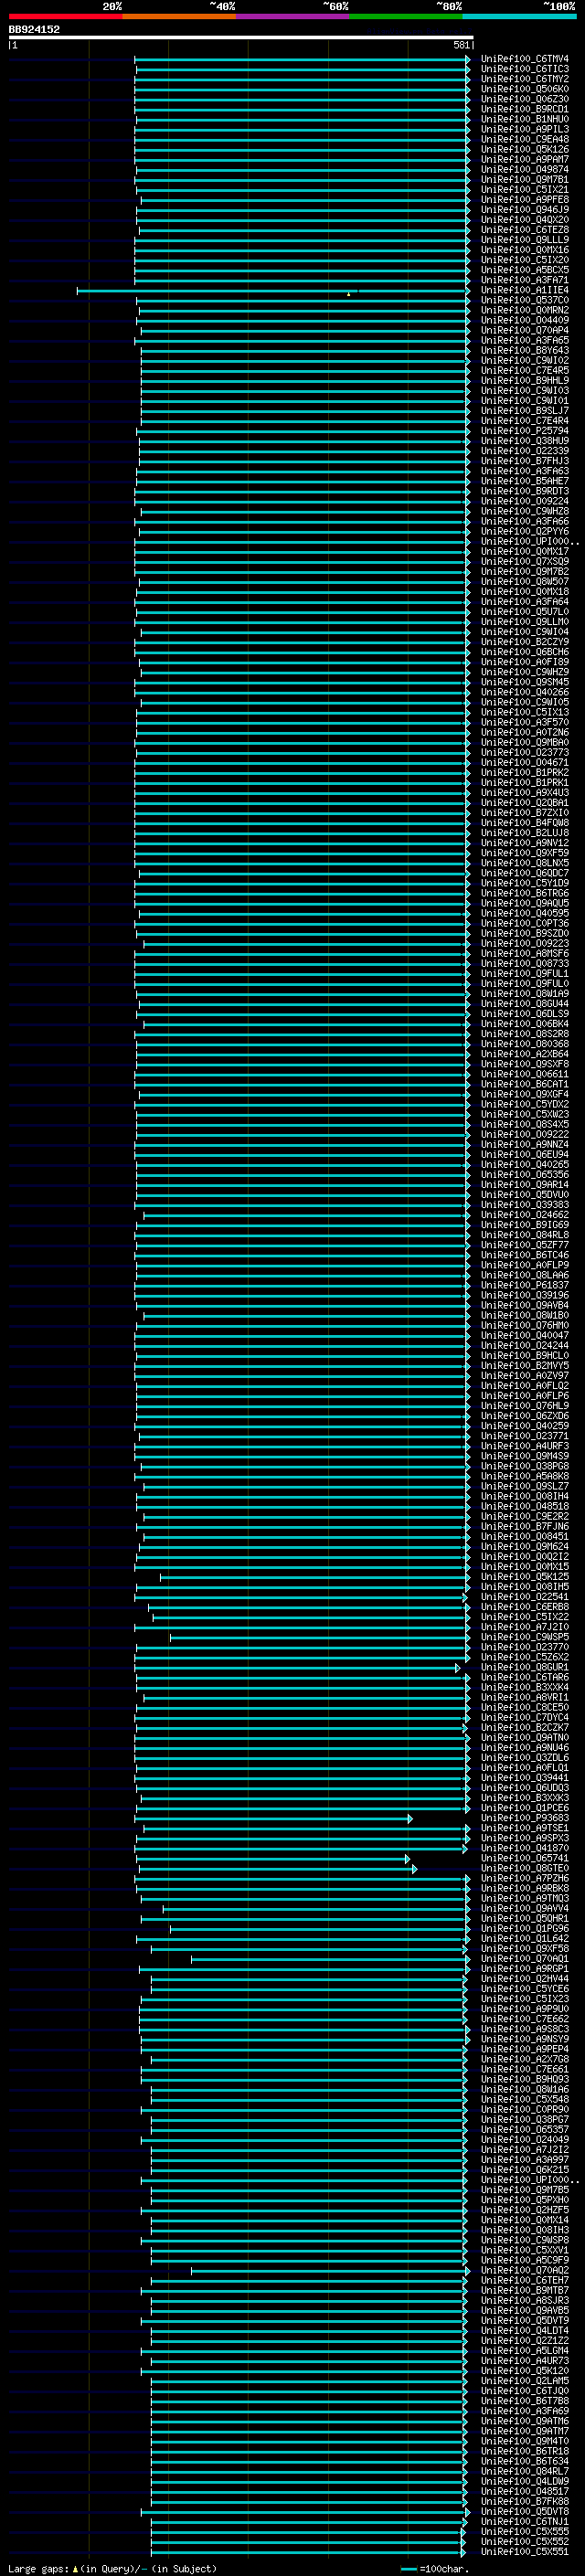Screen dimensions: 585x2576
Task: Select hit label UniRef100_Q4LDT4
Action: click(525, 2330)
